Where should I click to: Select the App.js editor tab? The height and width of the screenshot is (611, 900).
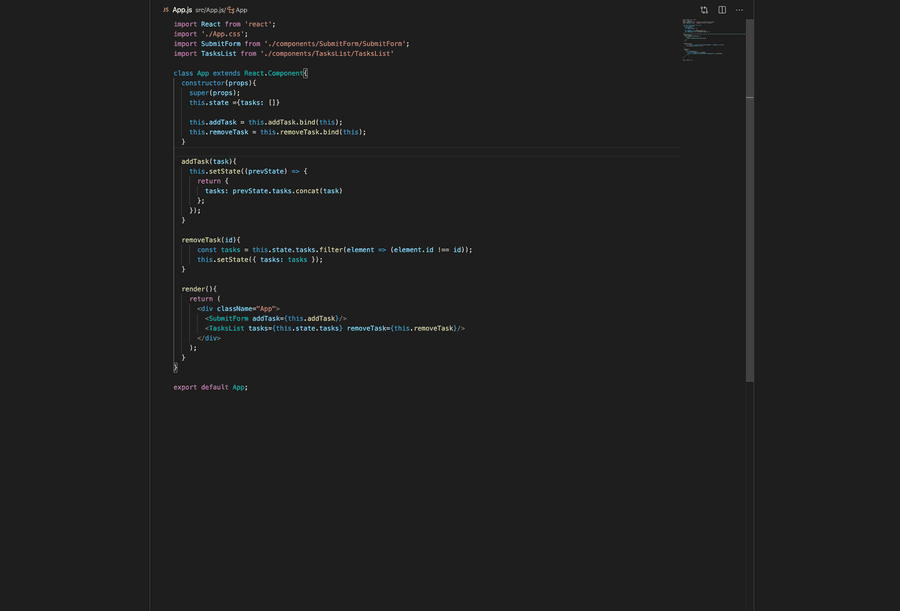182,10
